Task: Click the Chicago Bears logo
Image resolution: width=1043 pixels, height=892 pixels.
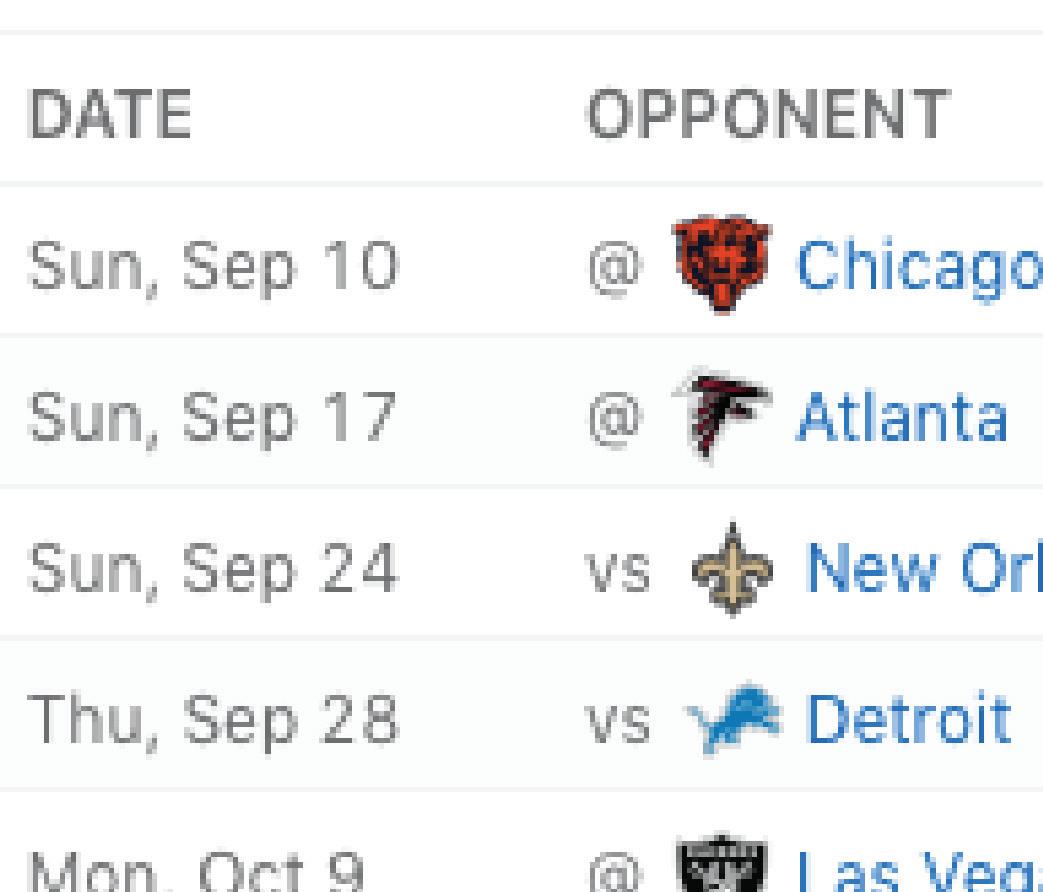Action: 722,263
